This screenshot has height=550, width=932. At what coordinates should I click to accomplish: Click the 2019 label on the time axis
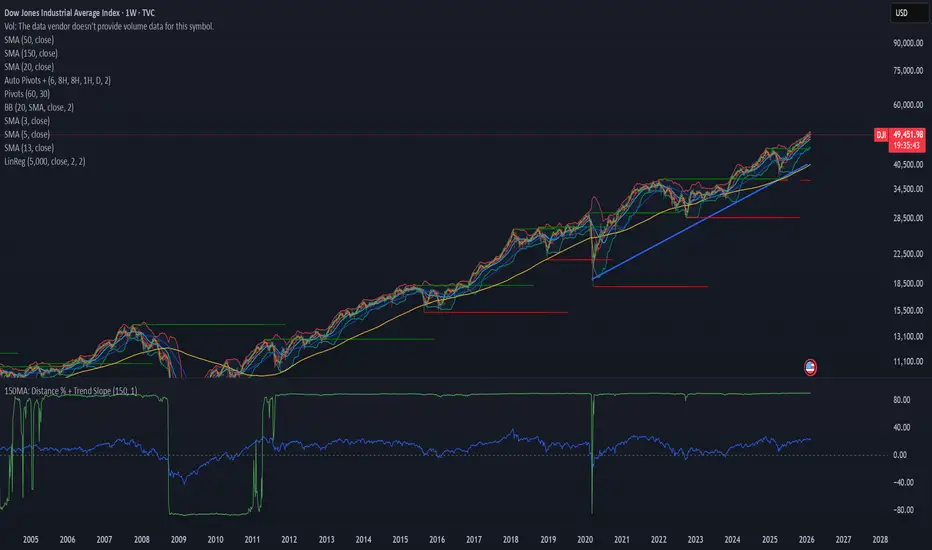[548, 540]
